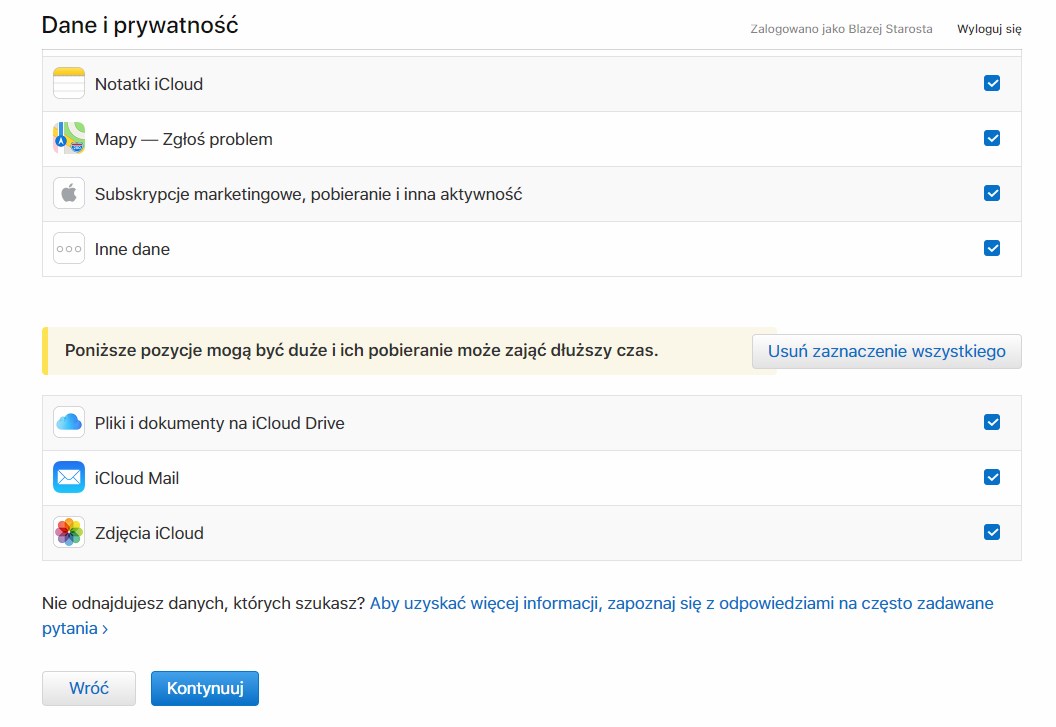Click Usuń zaznaczenie wszystkiego button
This screenshot has height=727, width=1056.
pos(886,352)
